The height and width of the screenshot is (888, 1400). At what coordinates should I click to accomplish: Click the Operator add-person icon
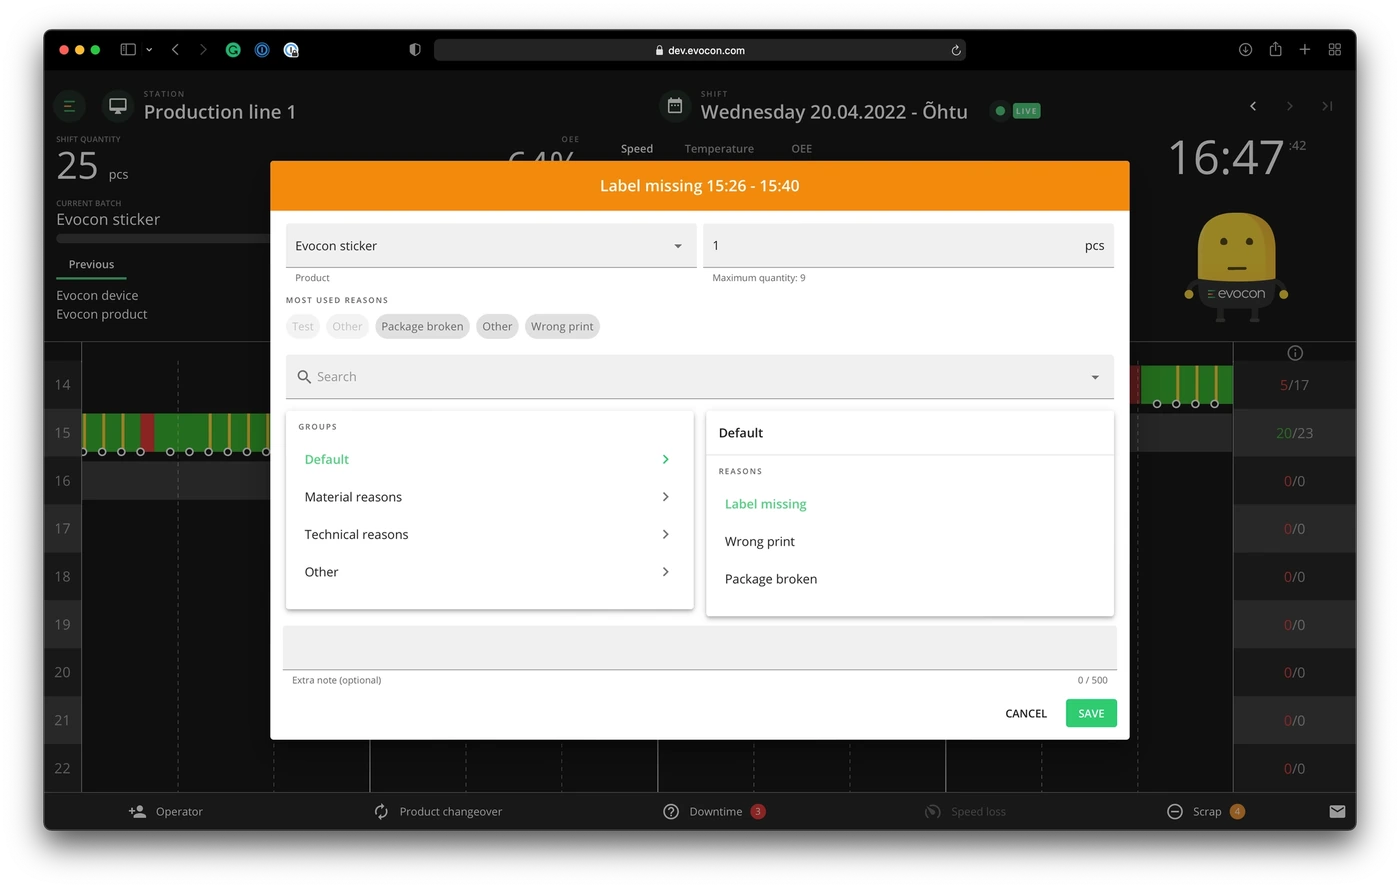pyautogui.click(x=137, y=811)
